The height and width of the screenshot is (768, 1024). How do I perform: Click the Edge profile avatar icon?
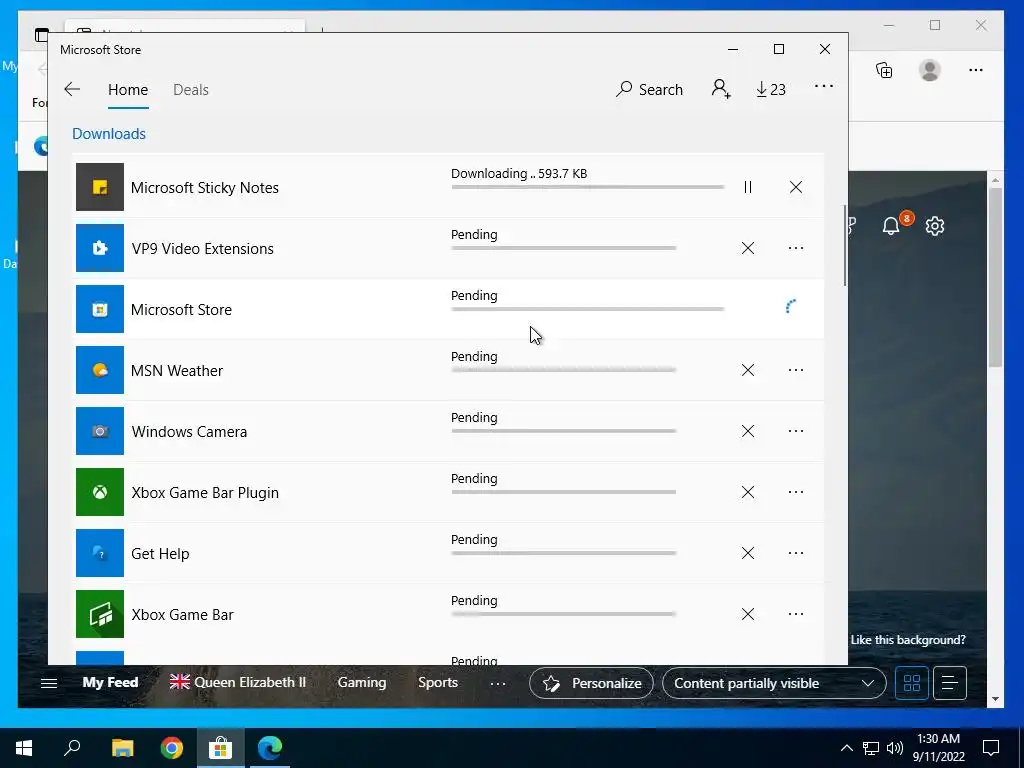929,70
